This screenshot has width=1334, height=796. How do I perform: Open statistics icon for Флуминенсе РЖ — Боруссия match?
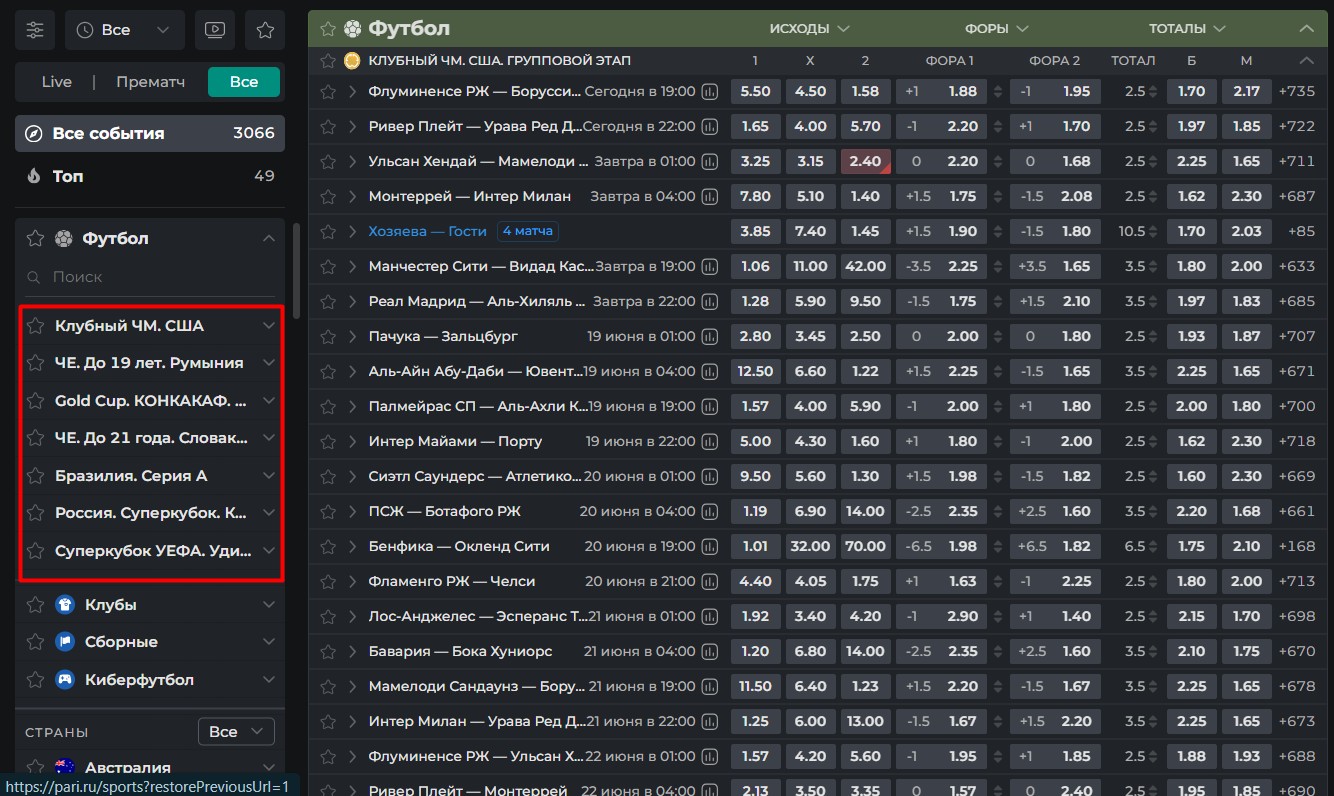pos(710,91)
